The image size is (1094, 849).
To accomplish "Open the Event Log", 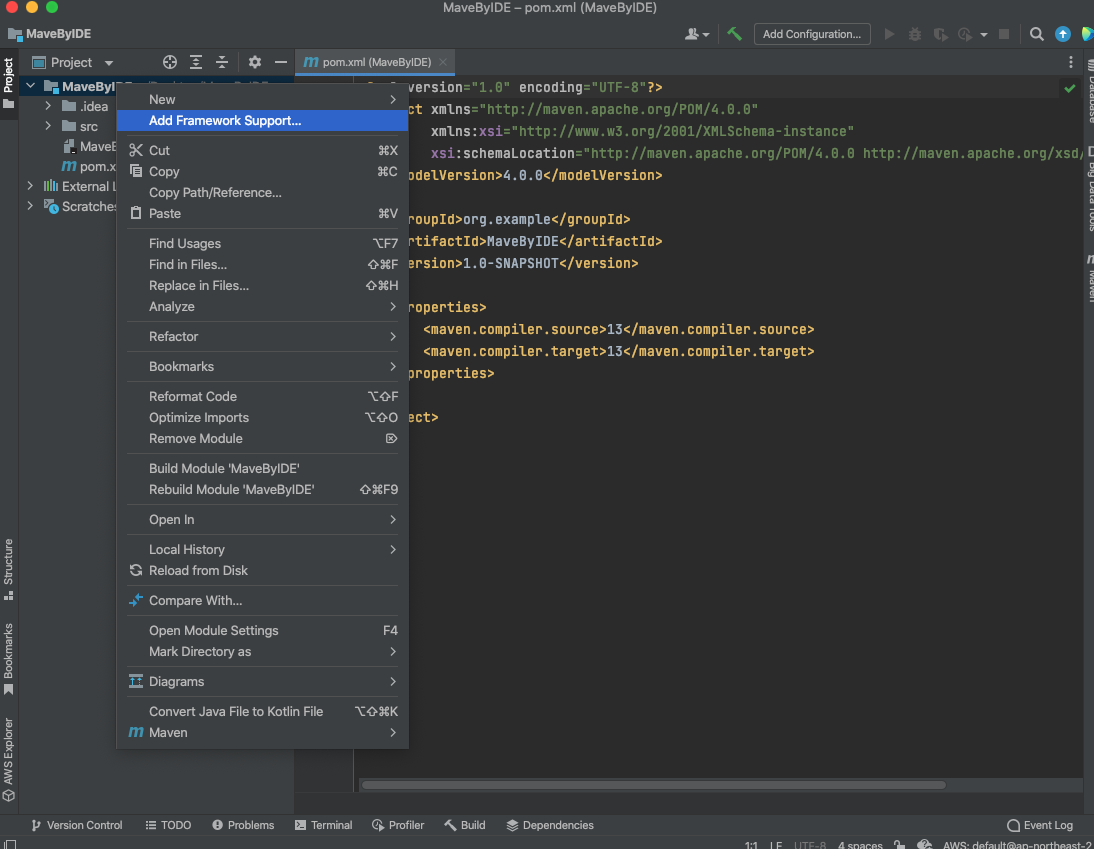I will (1040, 825).
